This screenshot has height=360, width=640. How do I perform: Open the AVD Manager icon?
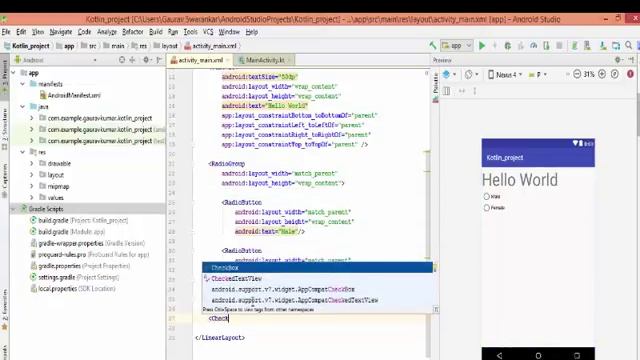587,46
